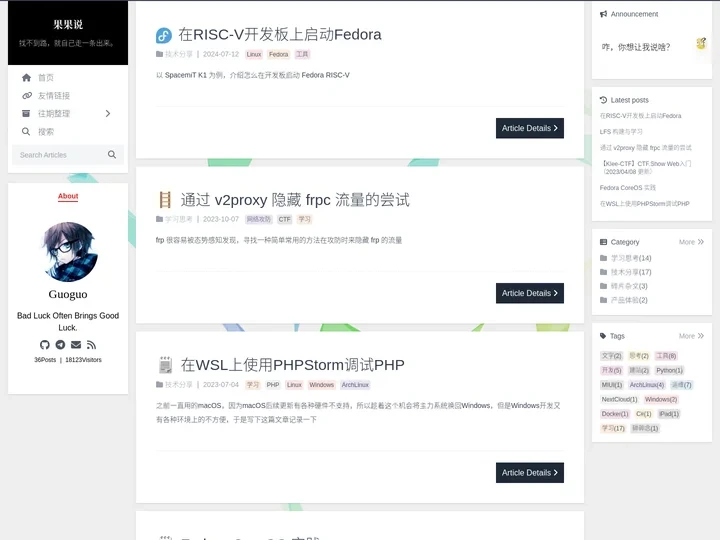
Task: Expand Tags list via More
Action: click(x=691, y=336)
